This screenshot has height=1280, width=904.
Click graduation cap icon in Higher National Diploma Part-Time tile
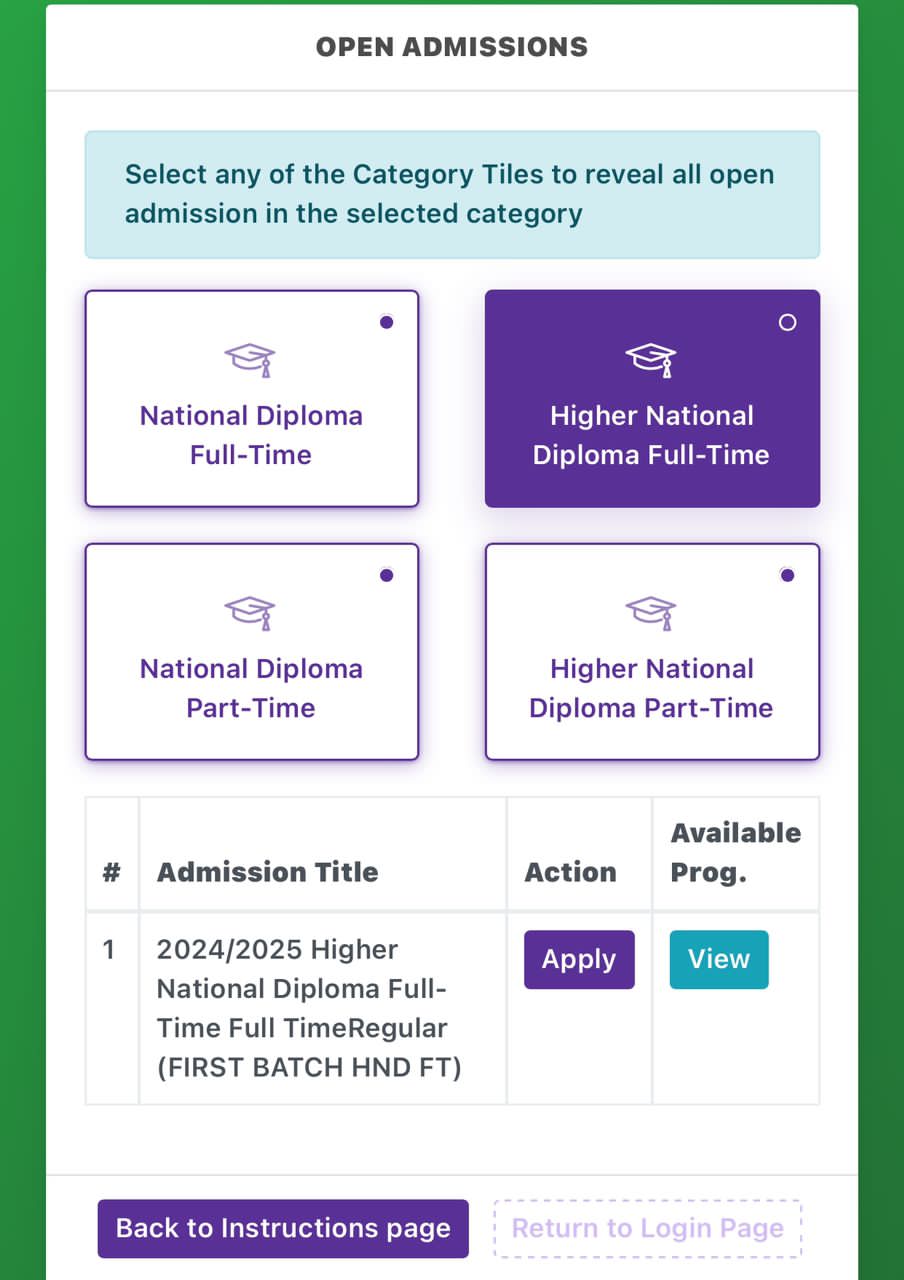pyautogui.click(x=651, y=612)
